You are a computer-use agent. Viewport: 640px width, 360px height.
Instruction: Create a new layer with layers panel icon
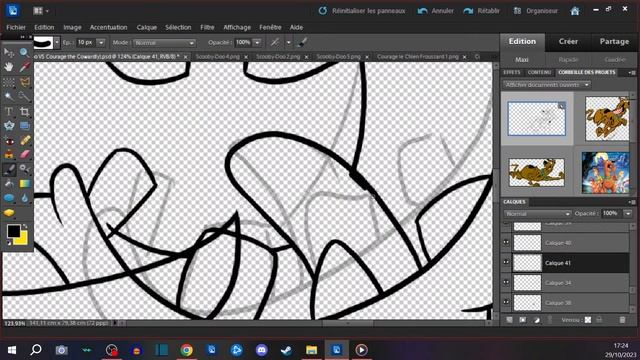[x=509, y=320]
